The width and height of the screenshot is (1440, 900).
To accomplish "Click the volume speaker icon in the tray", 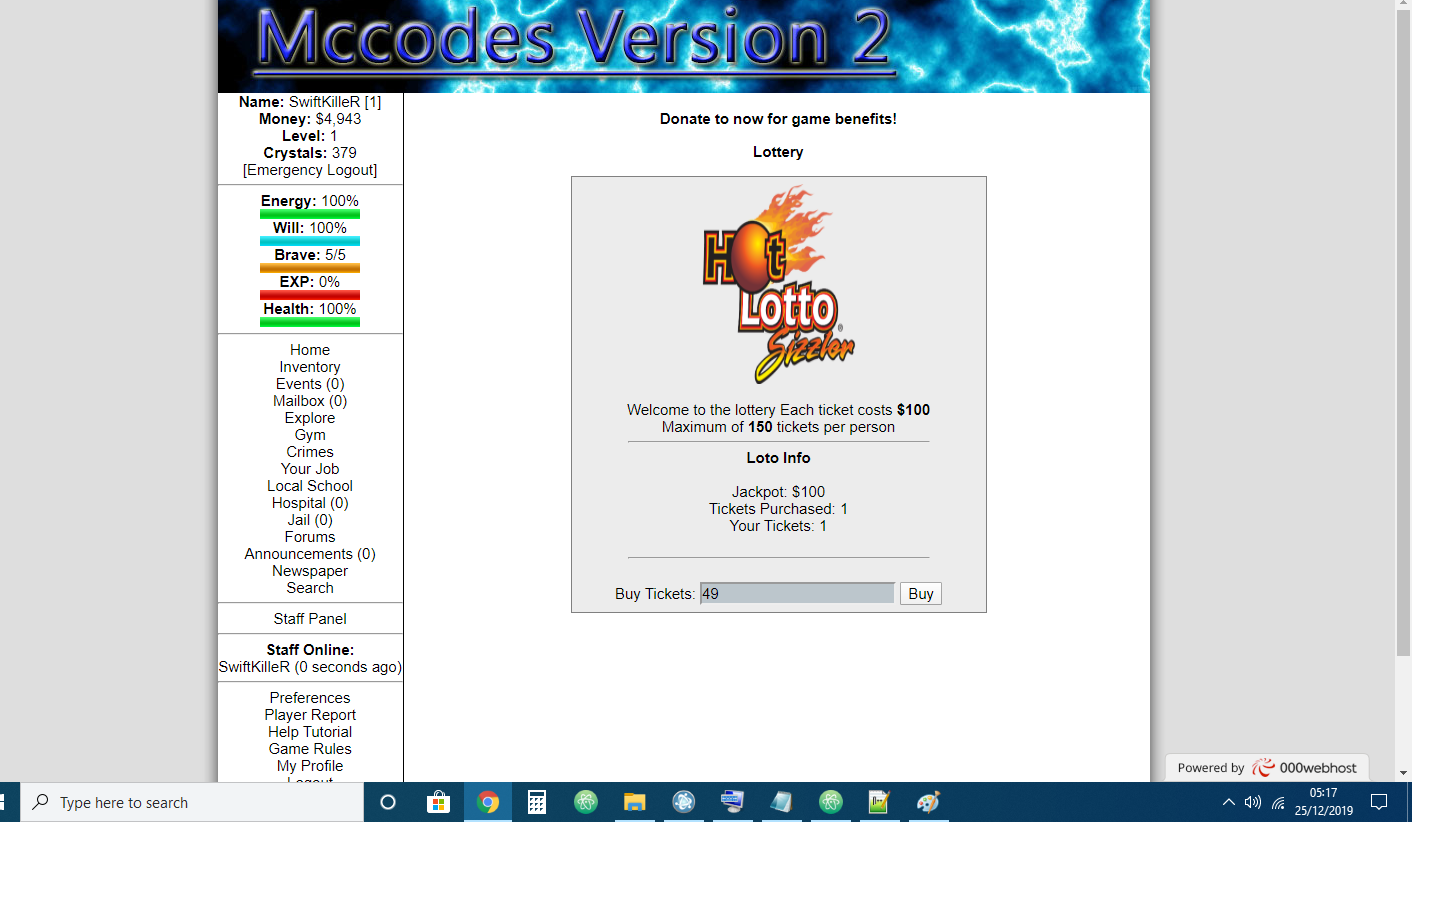I will 1253,802.
